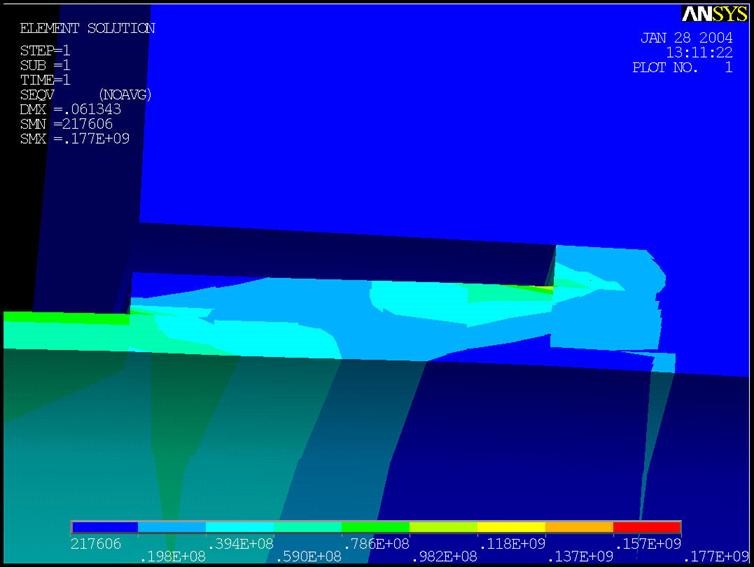Click legend value .394E+08

tap(240, 544)
